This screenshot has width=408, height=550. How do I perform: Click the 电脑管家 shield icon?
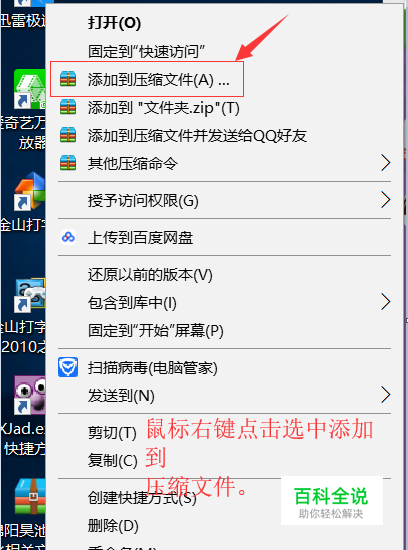point(68,367)
